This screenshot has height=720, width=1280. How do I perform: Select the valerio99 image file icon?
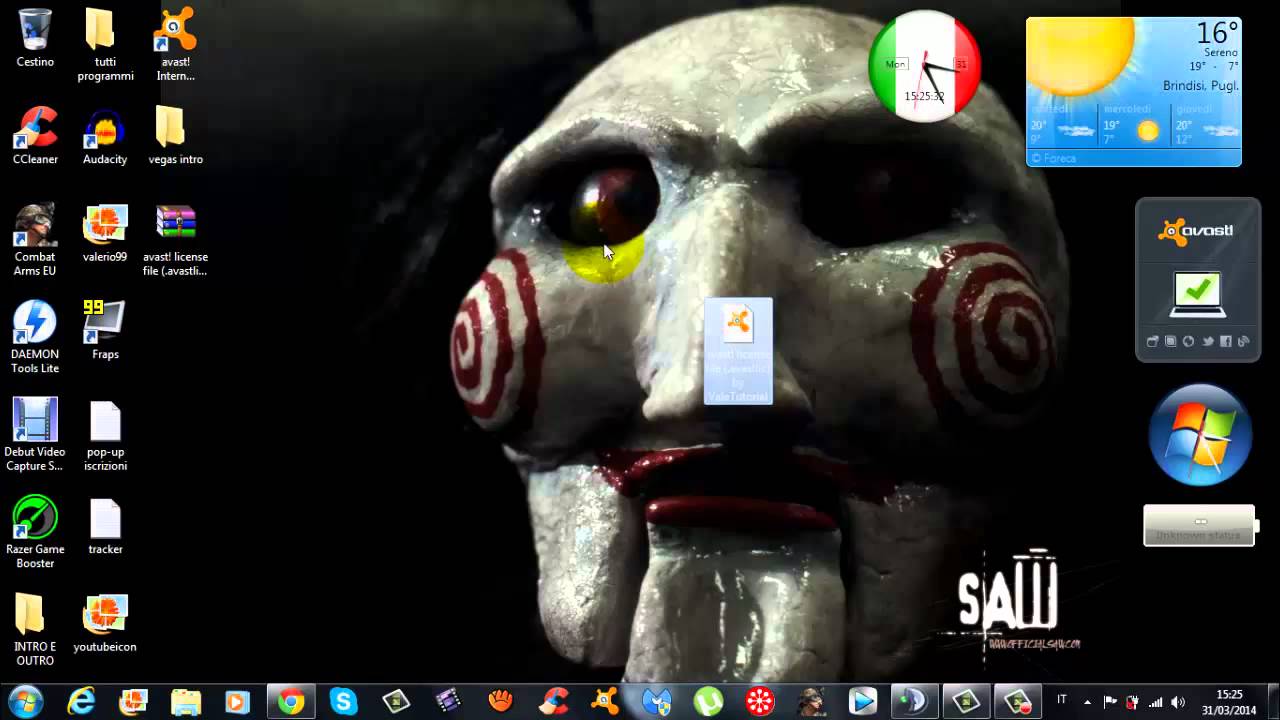105,233
